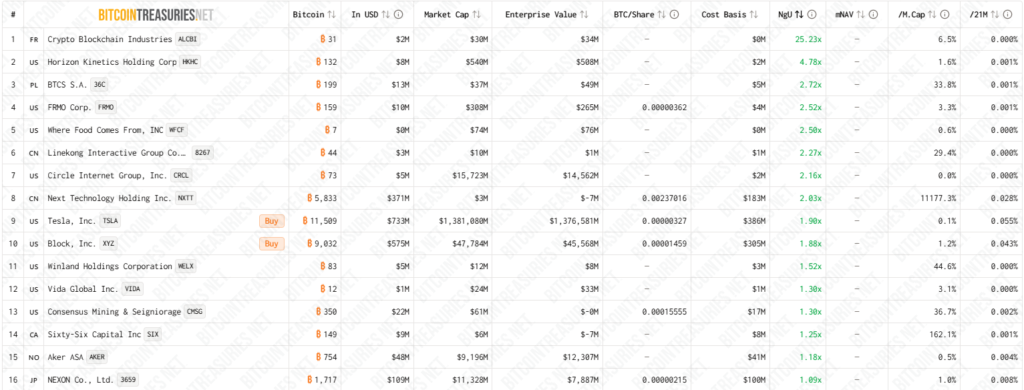Open info icon next to In USD
The height and width of the screenshot is (390, 1024).
(x=398, y=14)
